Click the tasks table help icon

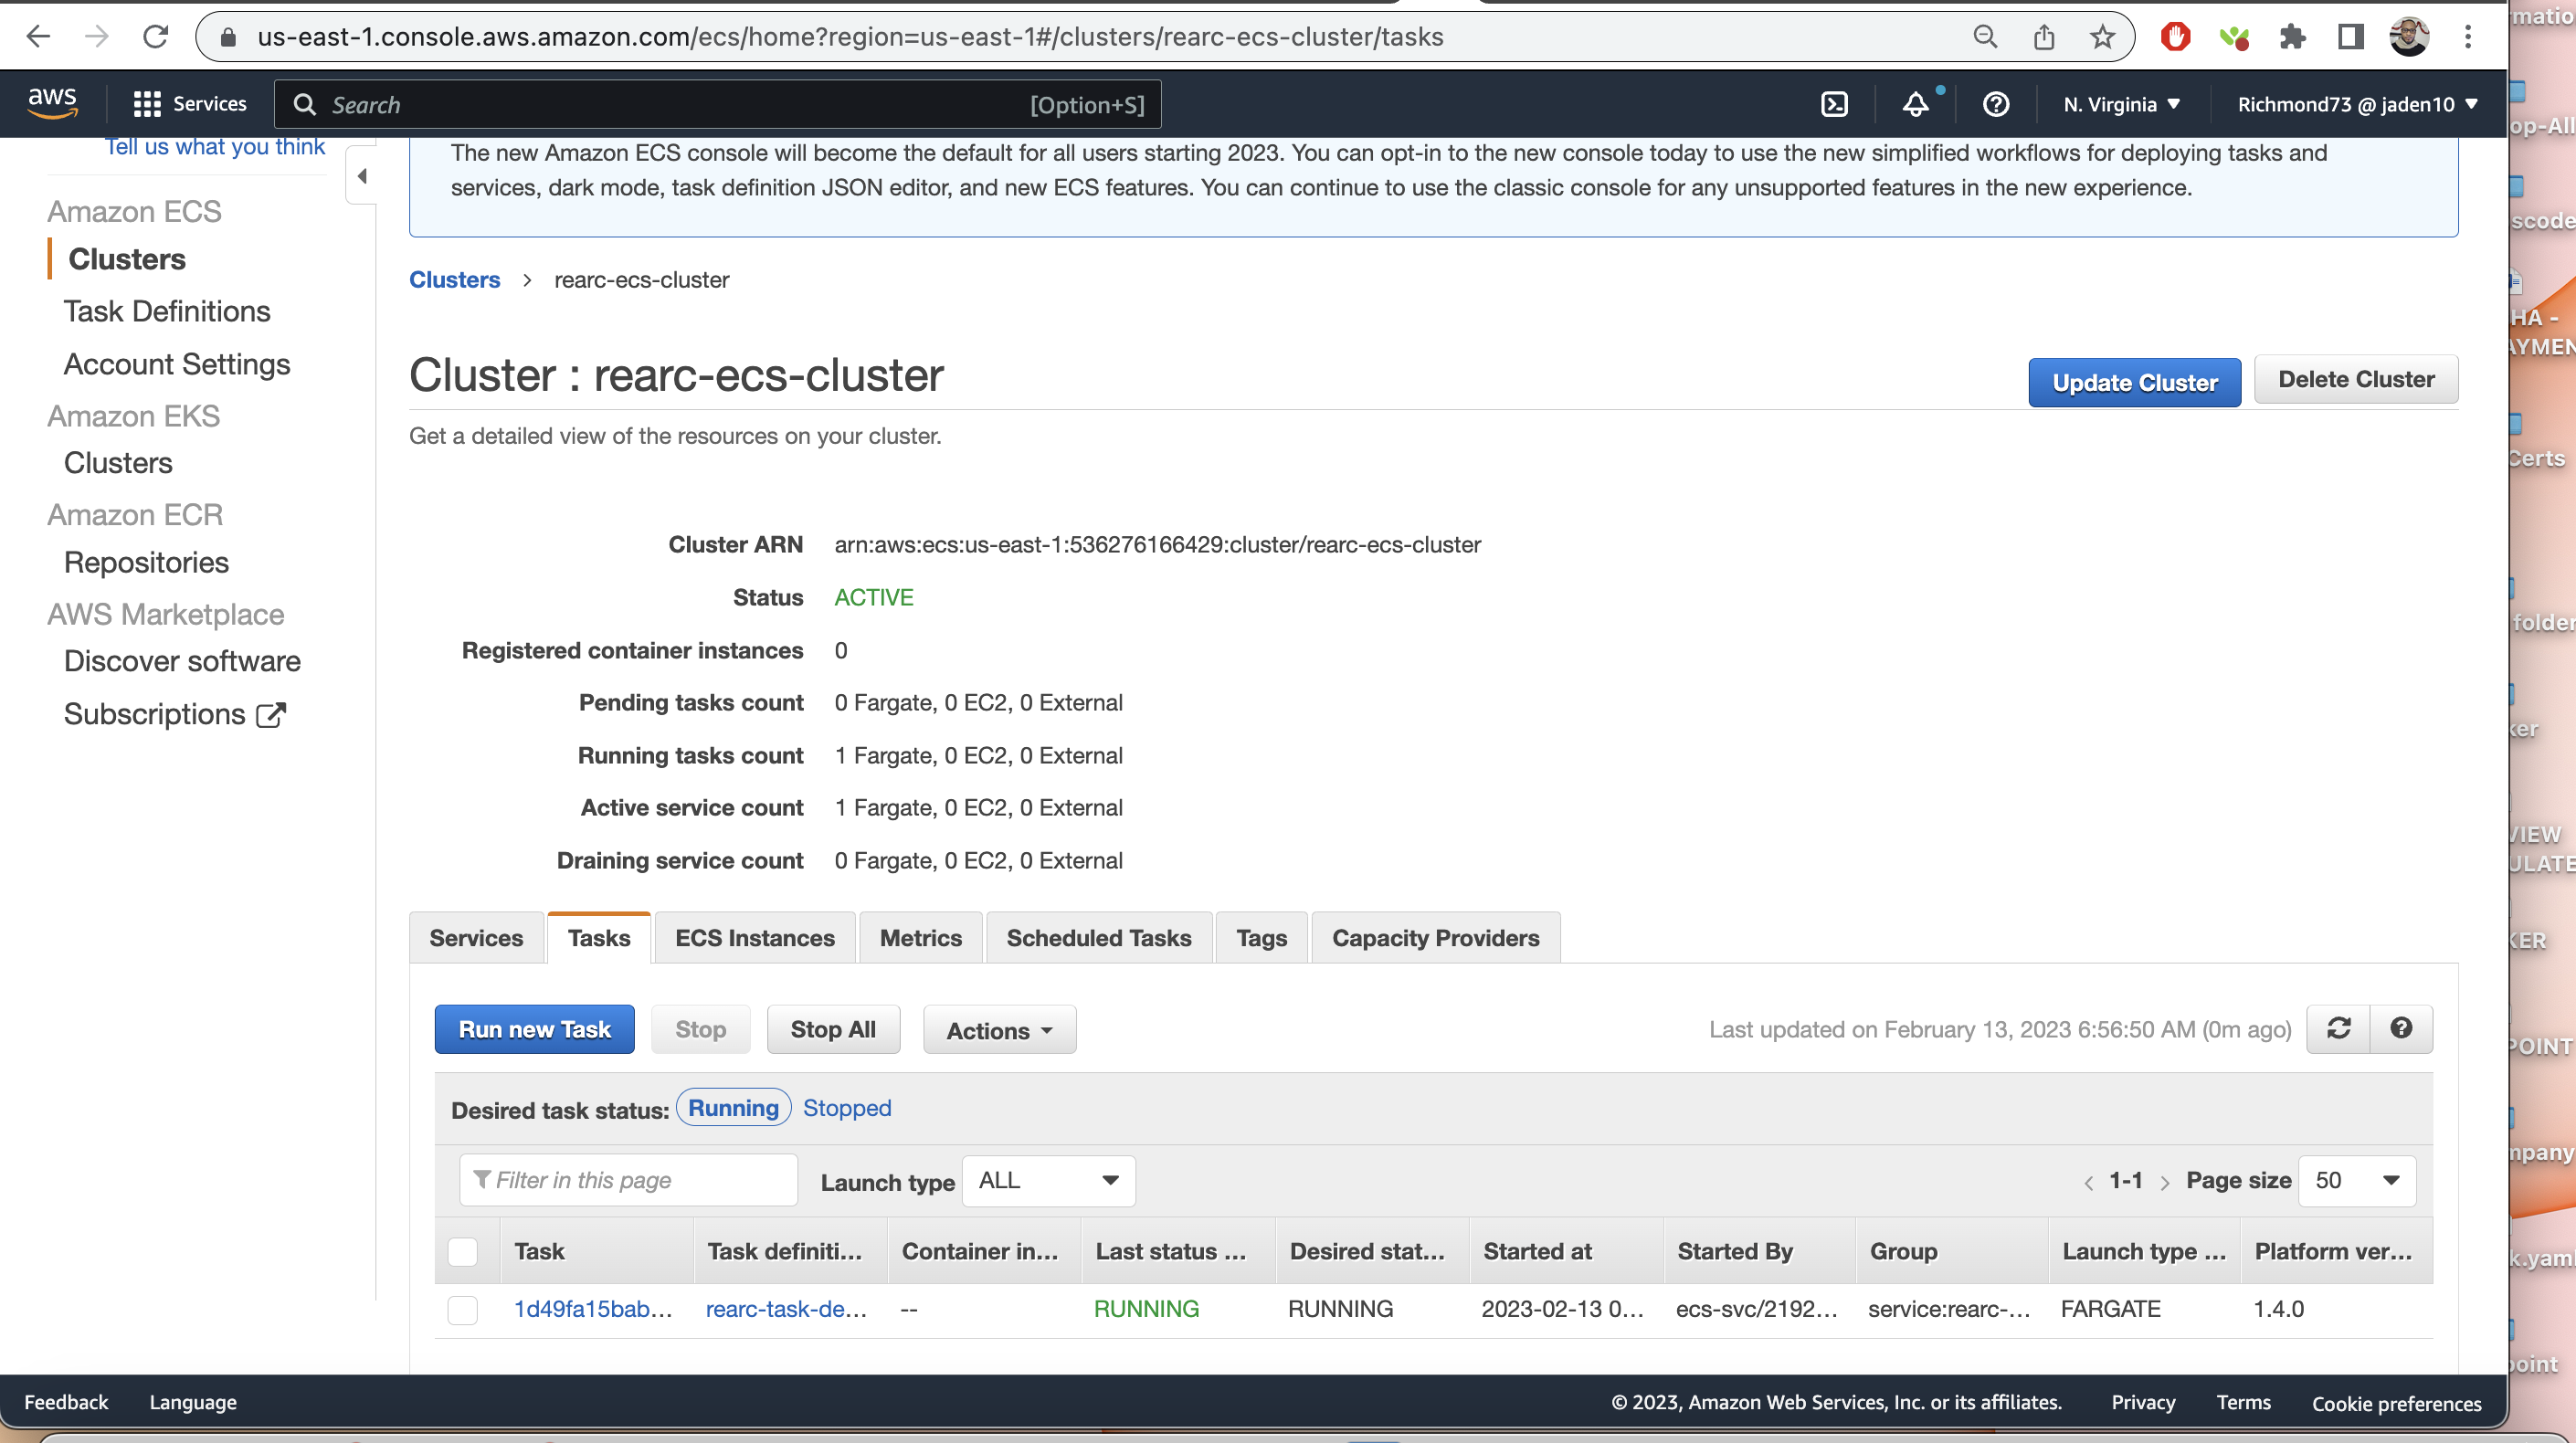(2400, 1028)
